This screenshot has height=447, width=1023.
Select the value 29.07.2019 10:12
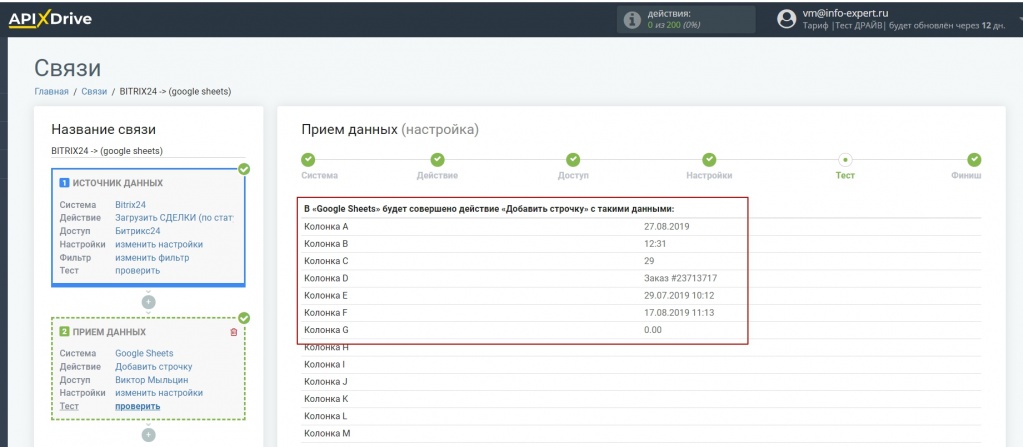[x=679, y=296]
